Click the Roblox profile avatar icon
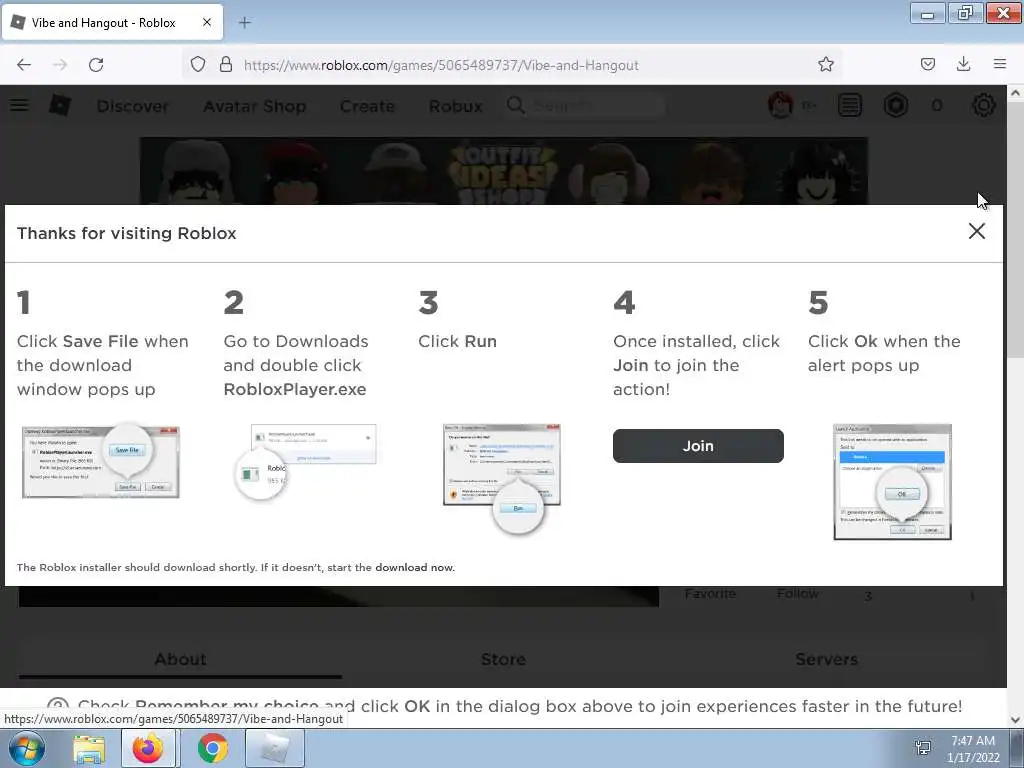This screenshot has height=768, width=1024. [x=780, y=105]
